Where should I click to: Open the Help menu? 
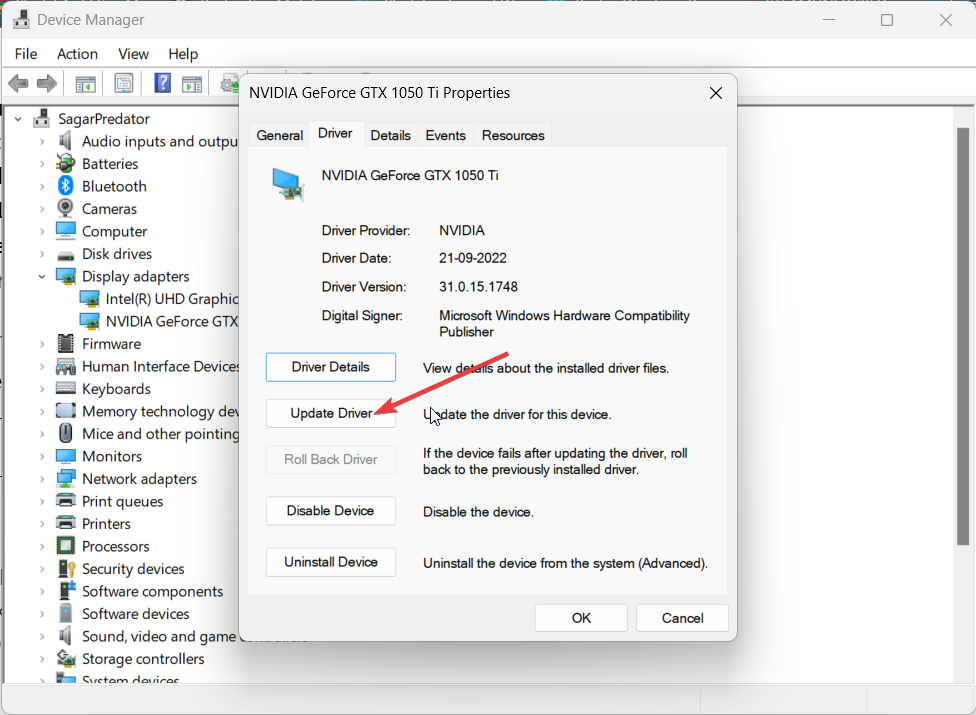(x=183, y=54)
